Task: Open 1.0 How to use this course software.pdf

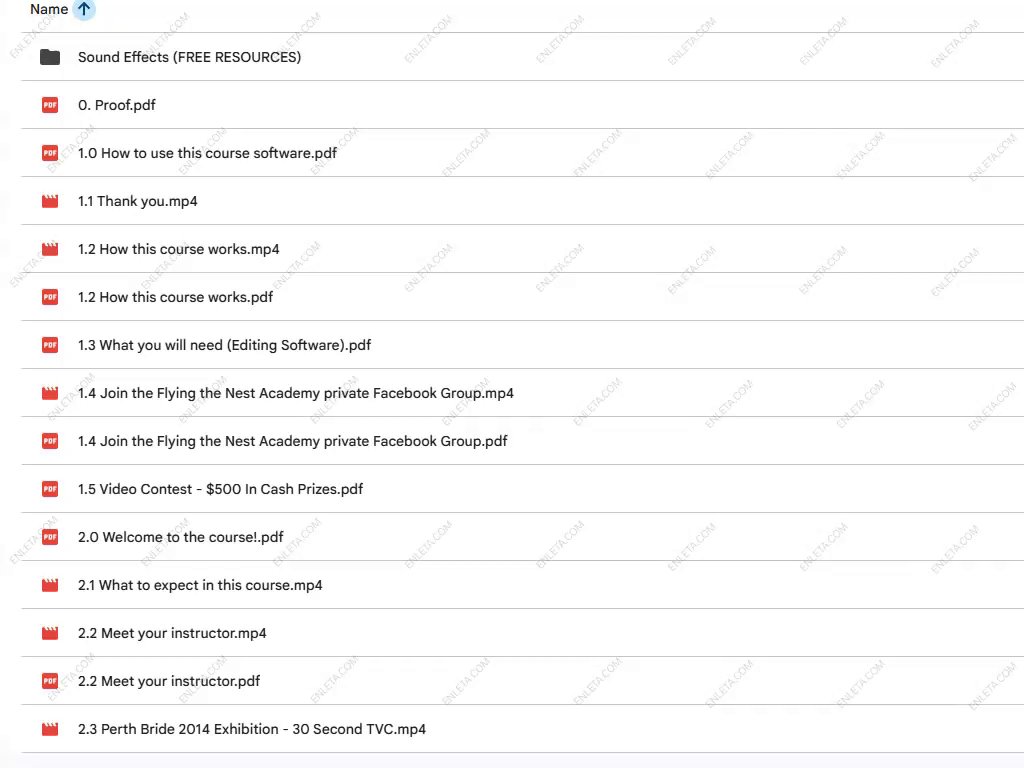Action: point(207,153)
